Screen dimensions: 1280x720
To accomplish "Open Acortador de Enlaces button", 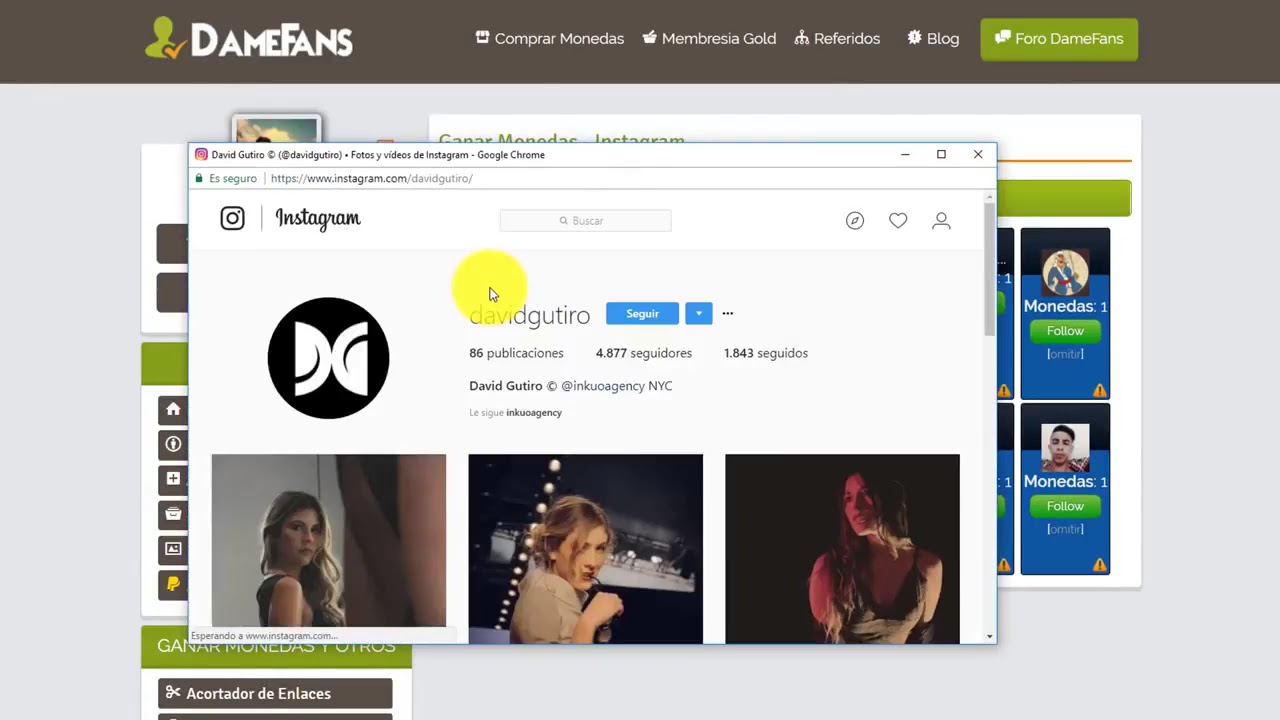I will (x=275, y=693).
